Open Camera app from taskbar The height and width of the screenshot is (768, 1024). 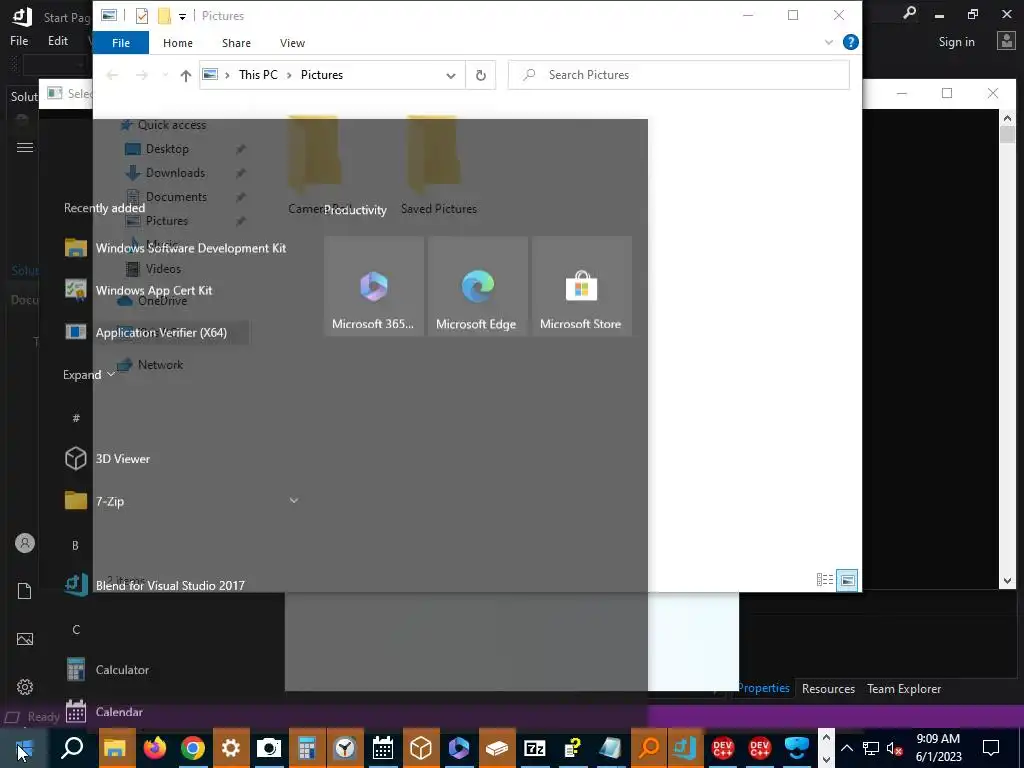pyautogui.click(x=268, y=748)
